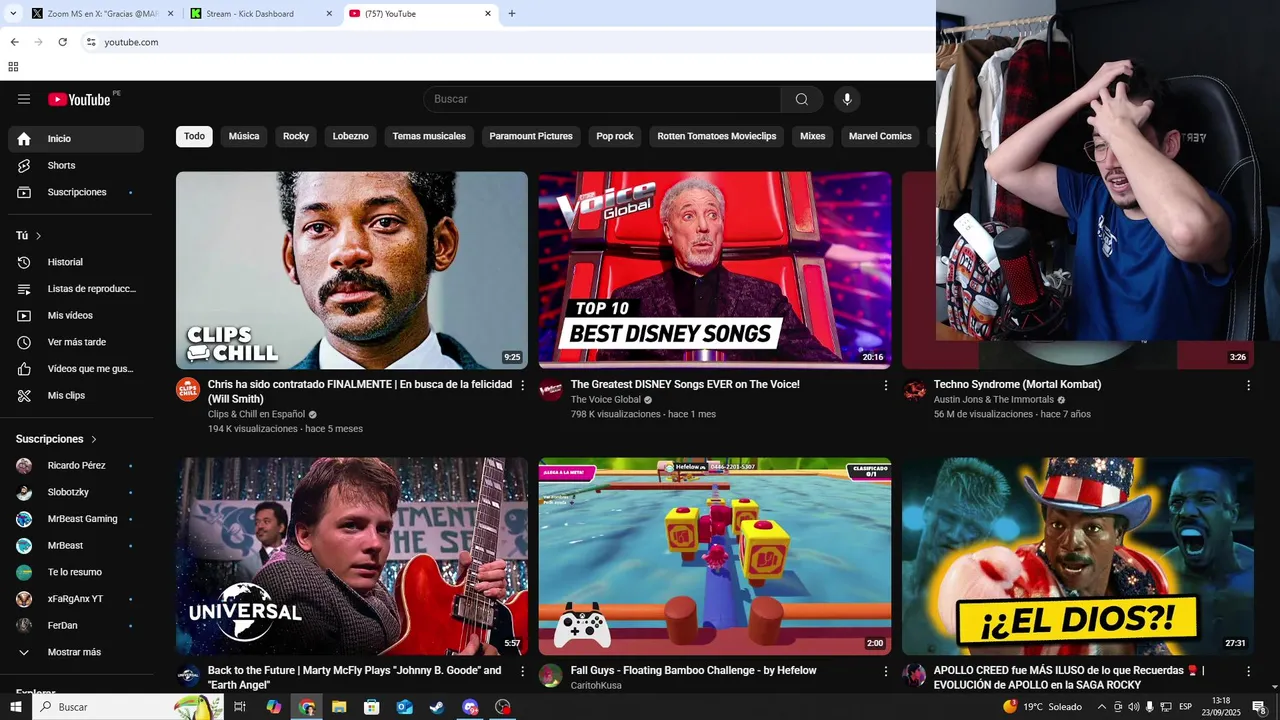Open options menu for Back to the Future video
Image resolution: width=1280 pixels, height=720 pixels.
pos(522,671)
